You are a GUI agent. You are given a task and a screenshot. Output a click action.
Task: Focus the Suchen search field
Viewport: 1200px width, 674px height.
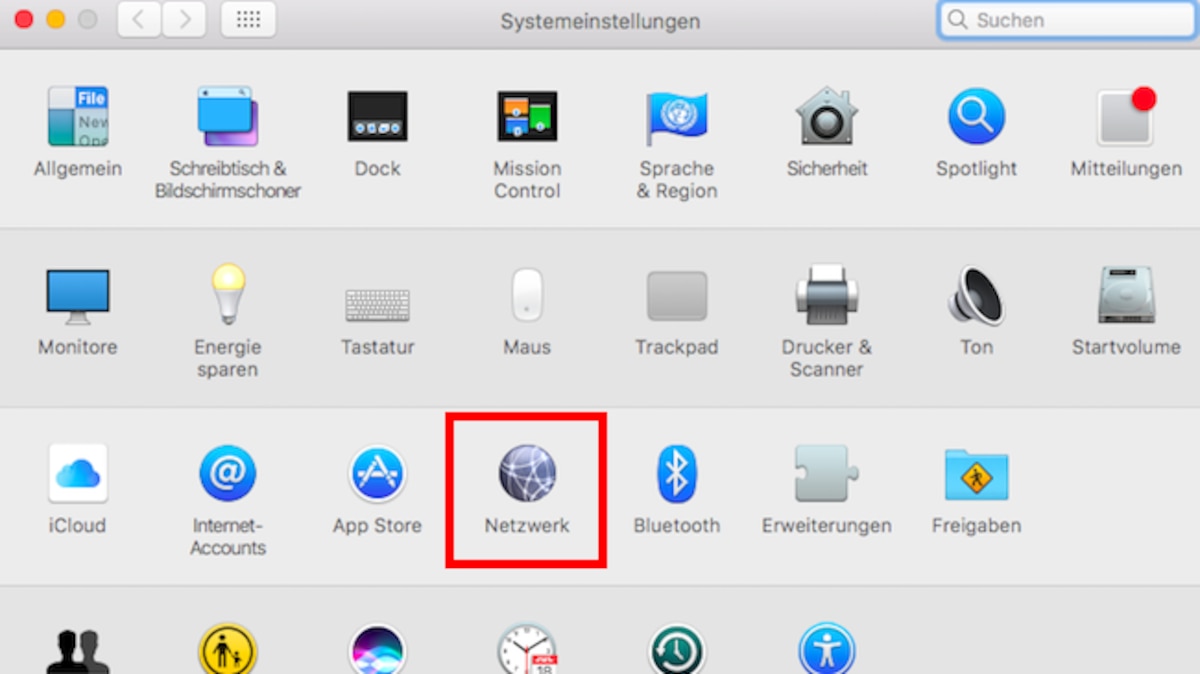[x=1069, y=20]
